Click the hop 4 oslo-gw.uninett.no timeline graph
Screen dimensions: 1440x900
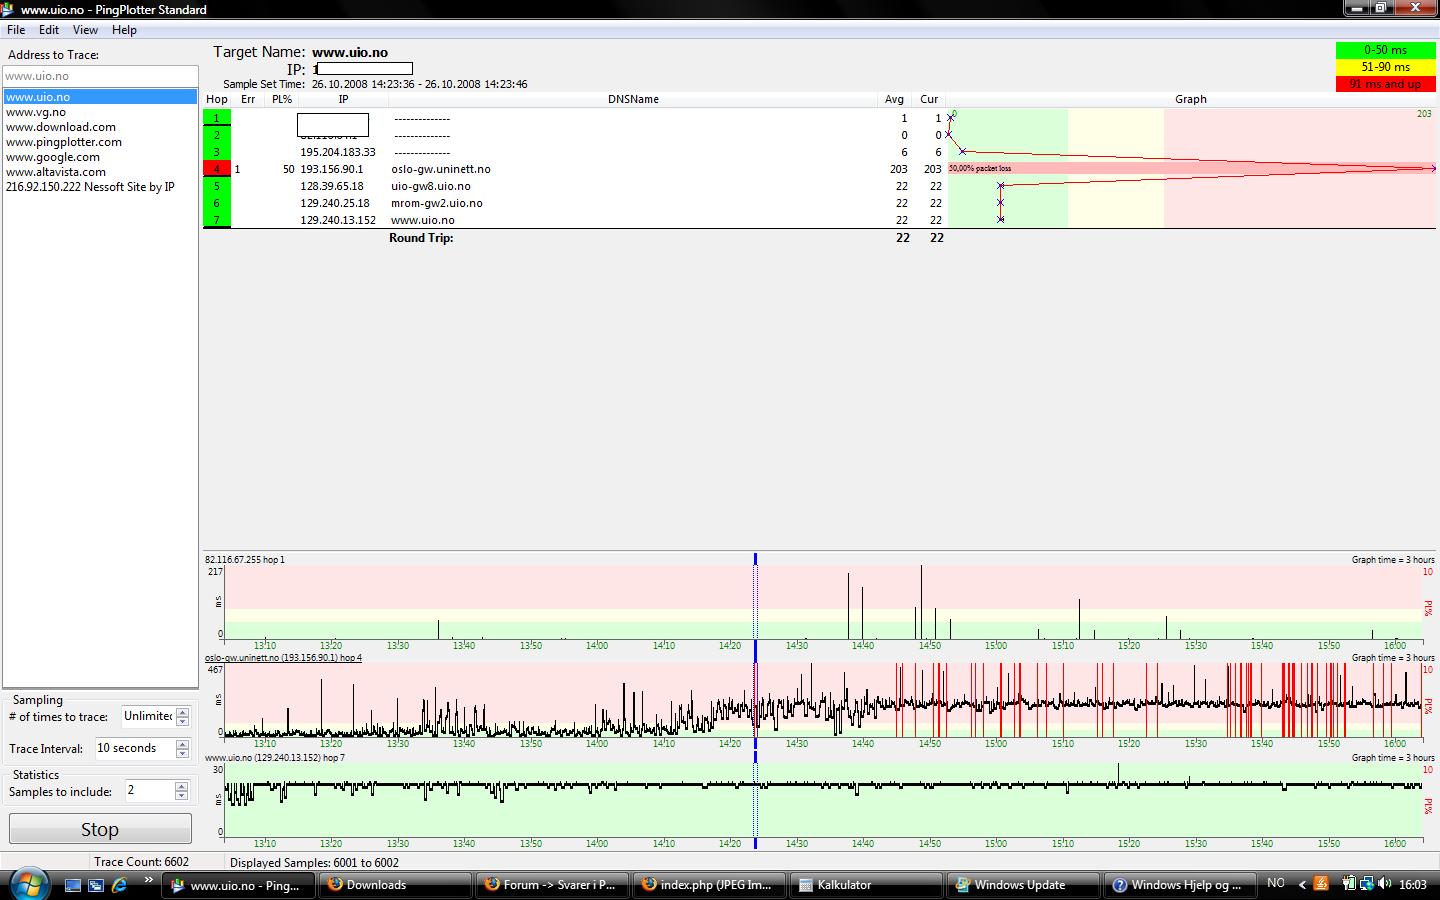point(822,700)
